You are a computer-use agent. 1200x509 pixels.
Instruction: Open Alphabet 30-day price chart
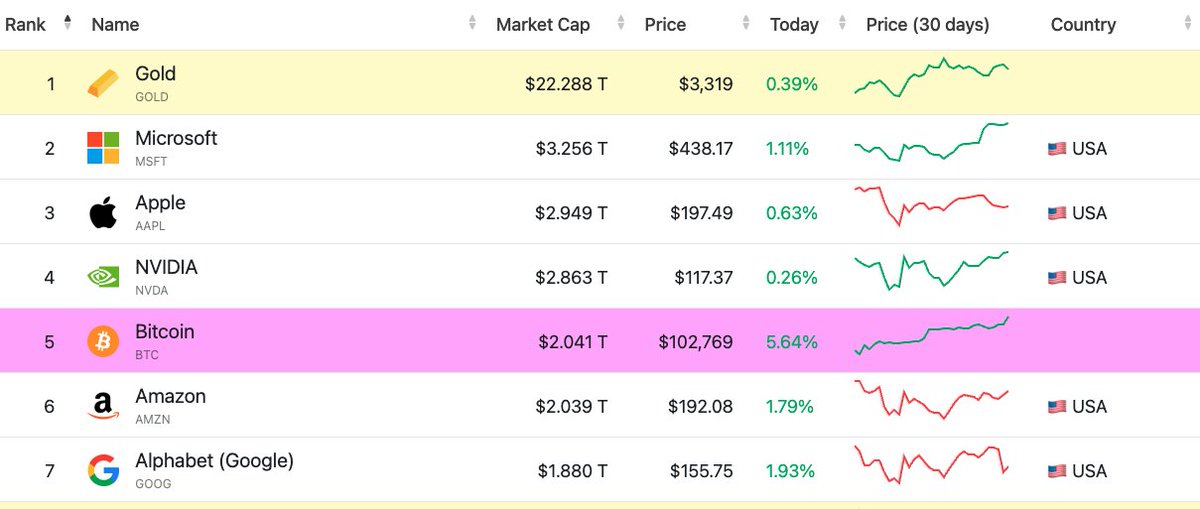click(x=931, y=464)
